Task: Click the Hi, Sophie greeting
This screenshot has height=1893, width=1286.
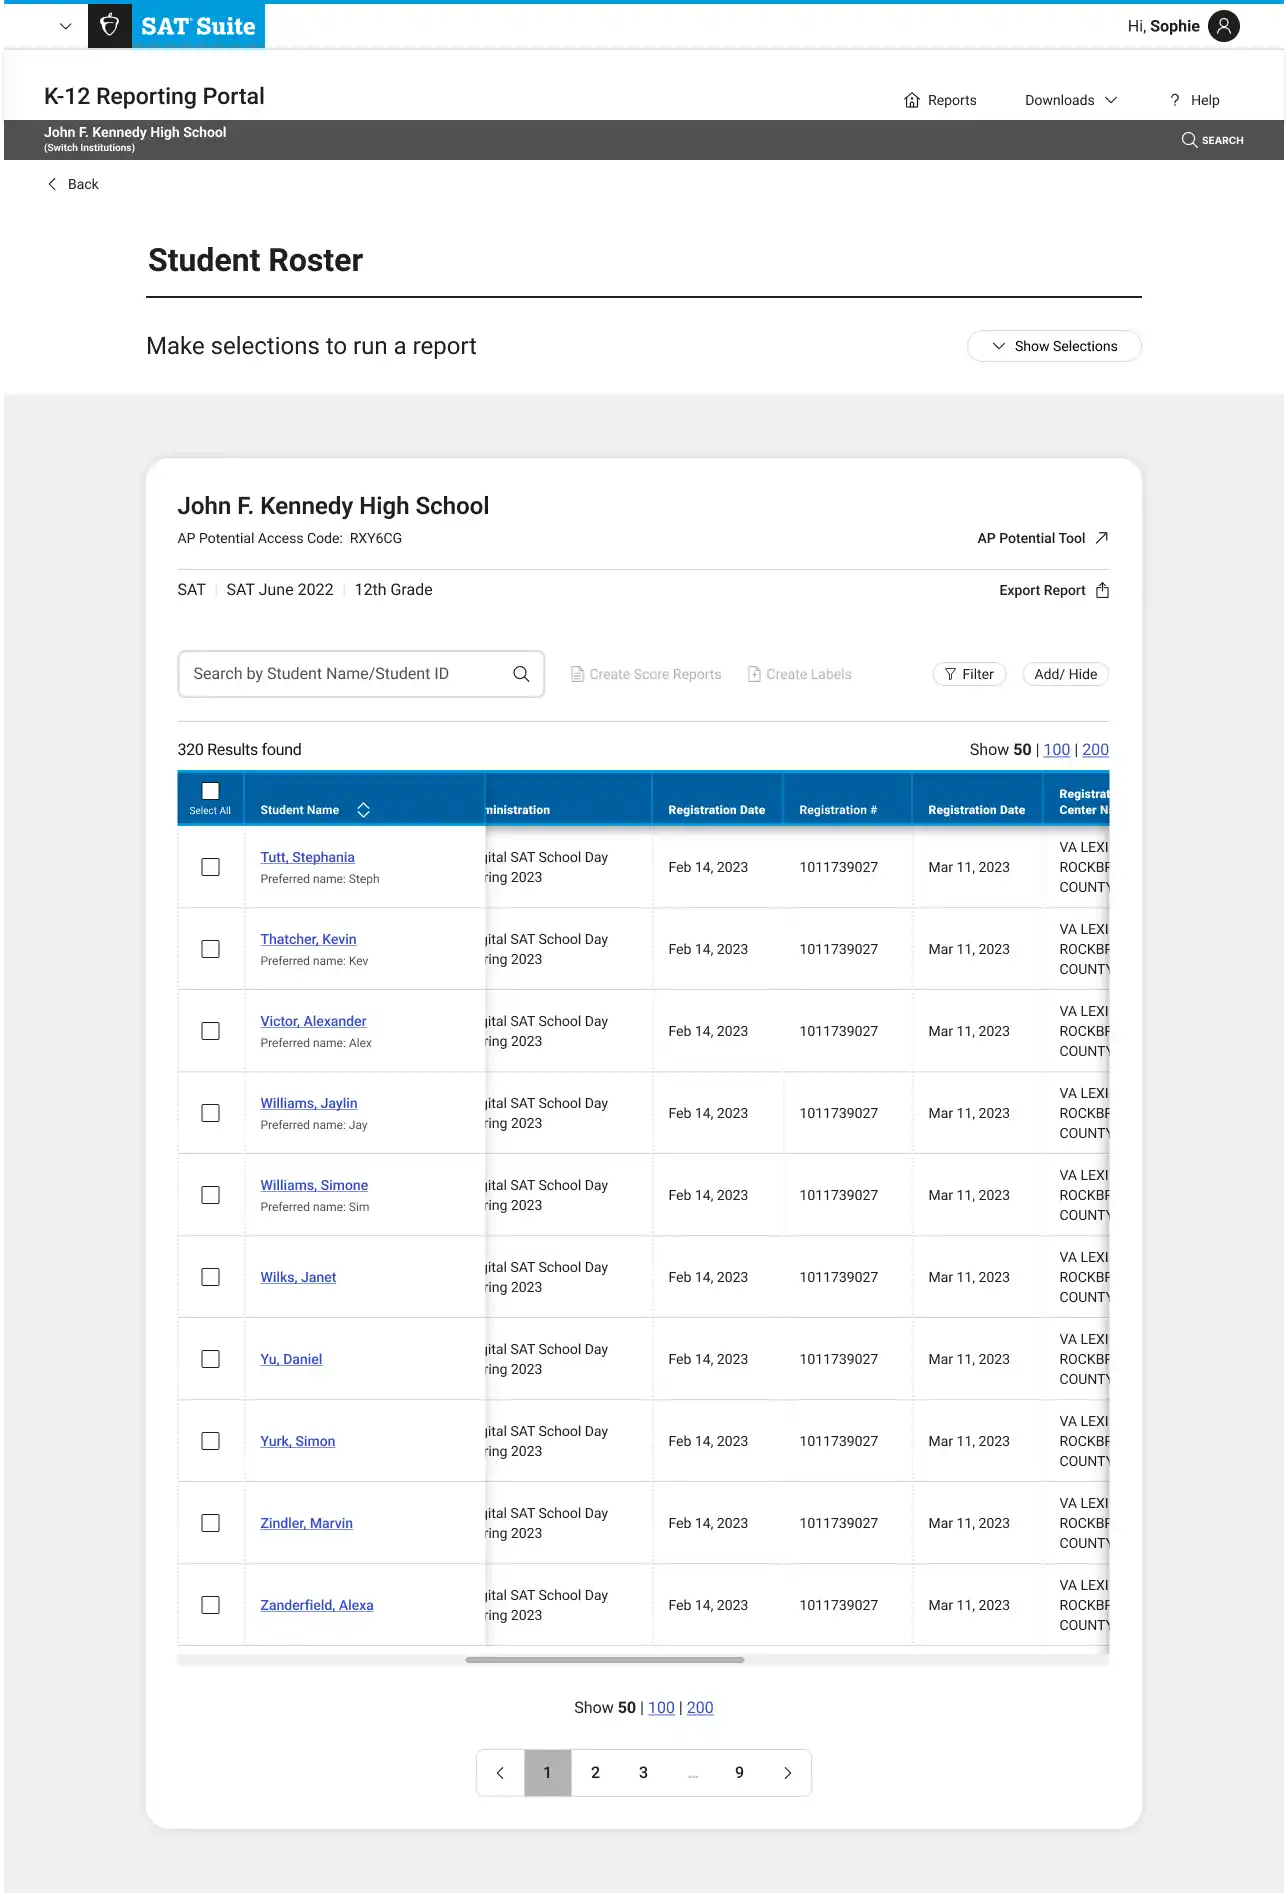Action: (1163, 26)
